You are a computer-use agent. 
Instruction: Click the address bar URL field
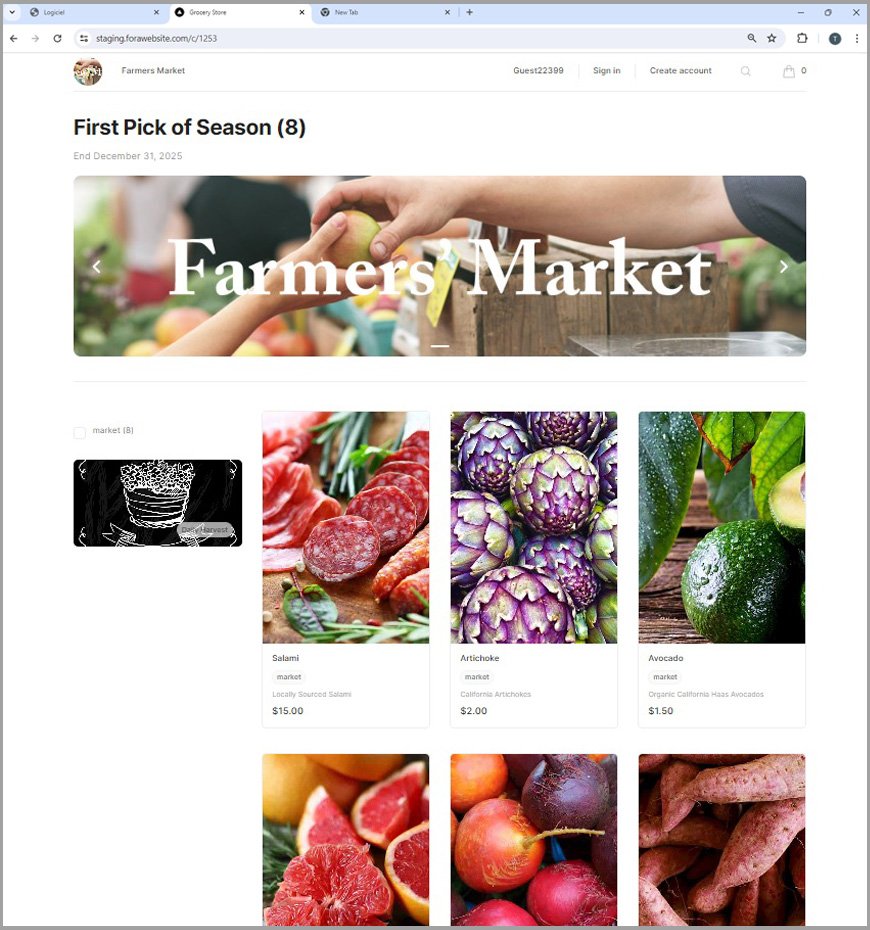(415, 38)
